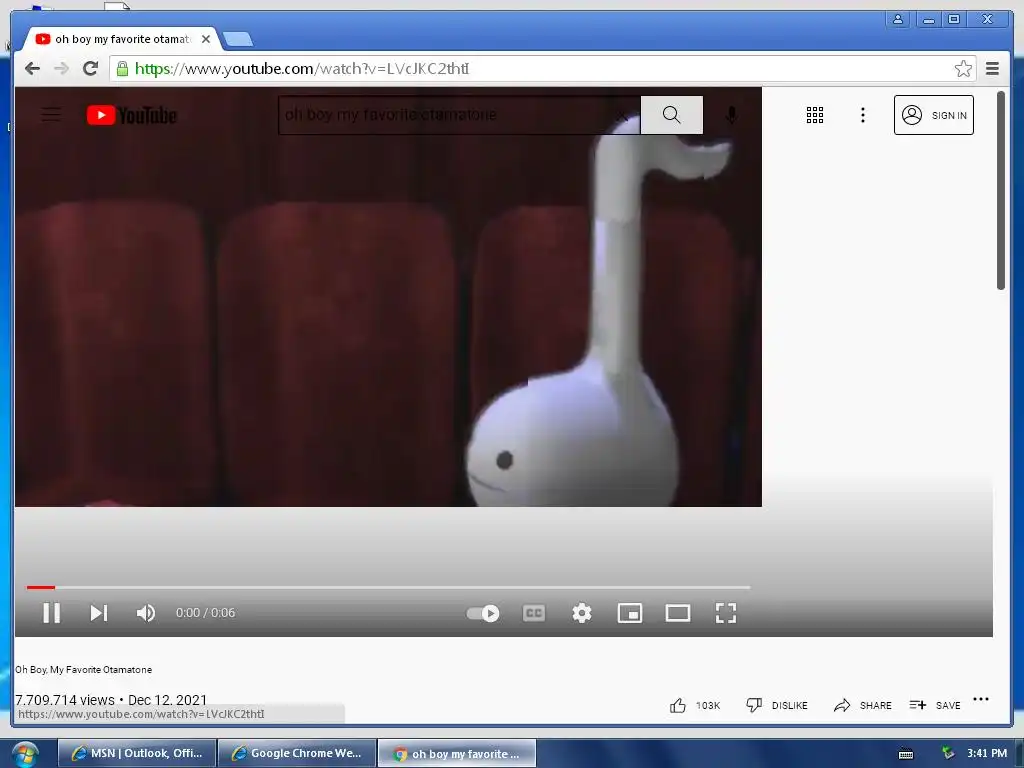The width and height of the screenshot is (1024, 768).
Task: Open the on-screen keyboard tray icon
Action: (906, 754)
